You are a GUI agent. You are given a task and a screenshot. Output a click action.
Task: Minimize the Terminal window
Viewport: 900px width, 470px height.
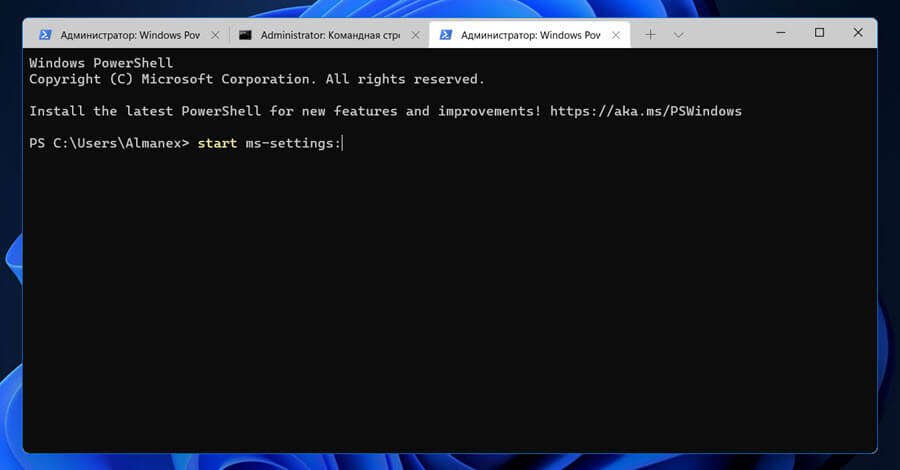(x=781, y=33)
